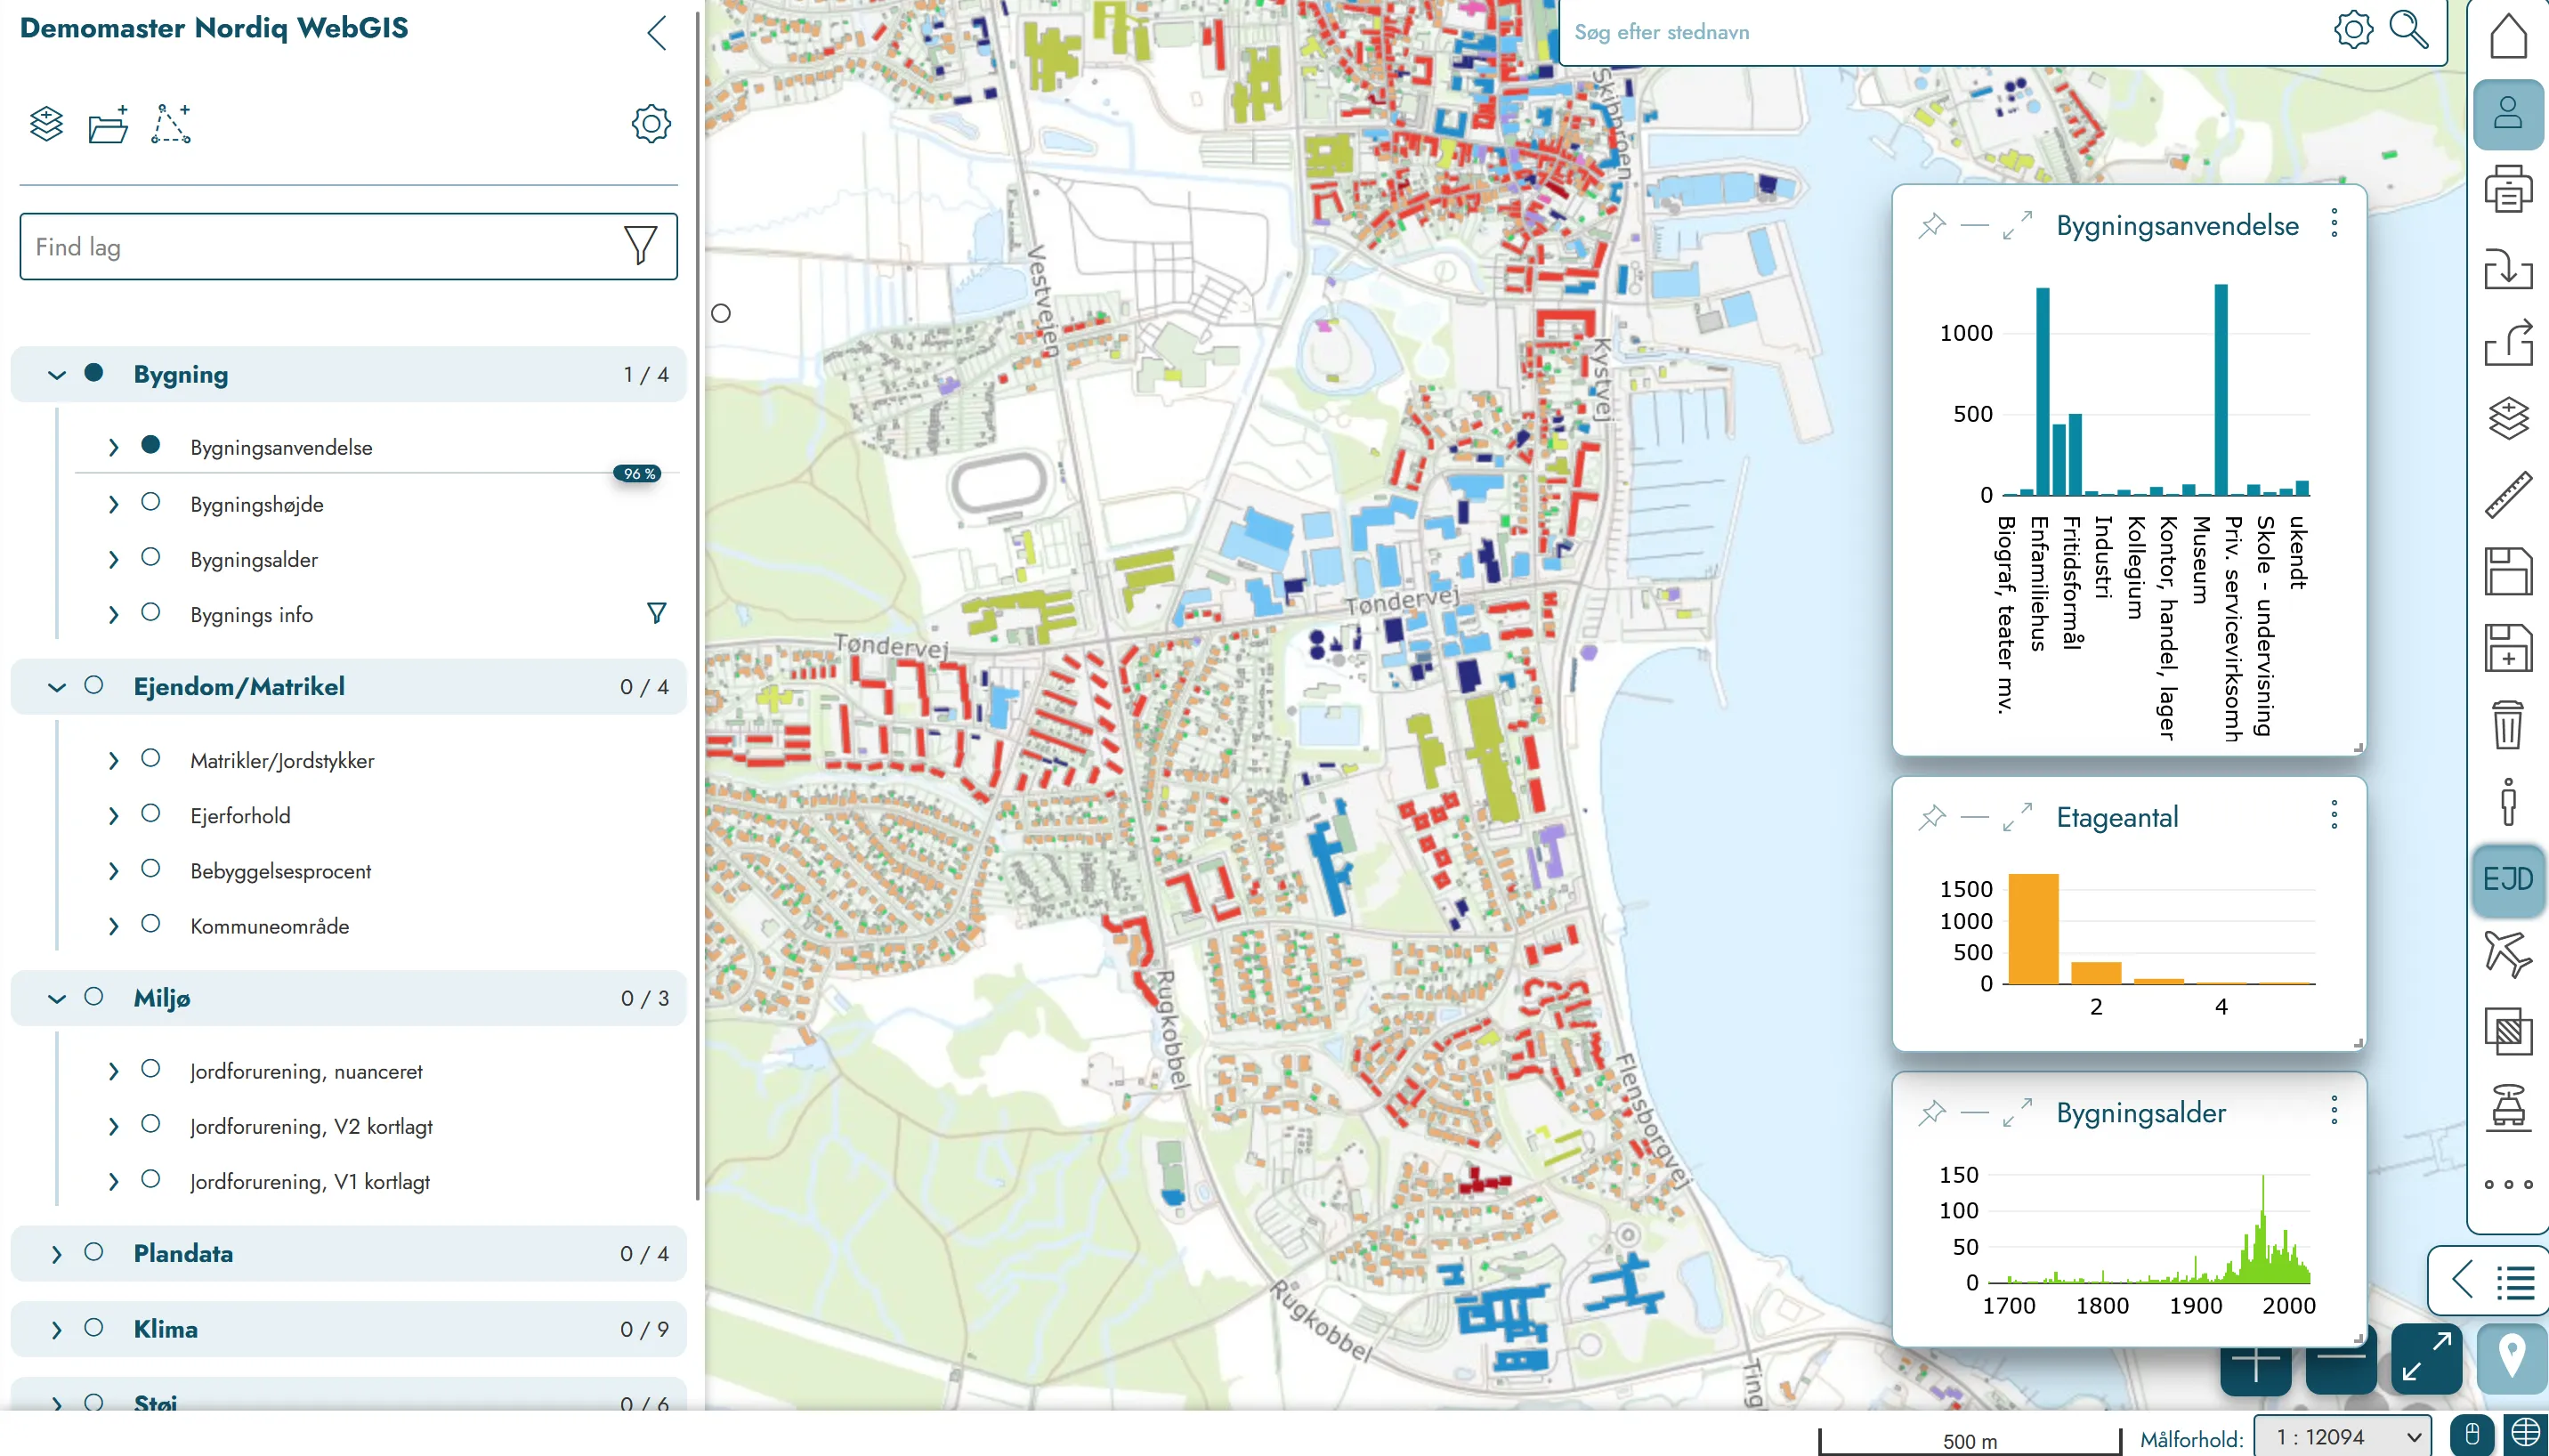Open the Målforhold scale dropdown
Image resolution: width=2549 pixels, height=1456 pixels.
point(2342,1437)
